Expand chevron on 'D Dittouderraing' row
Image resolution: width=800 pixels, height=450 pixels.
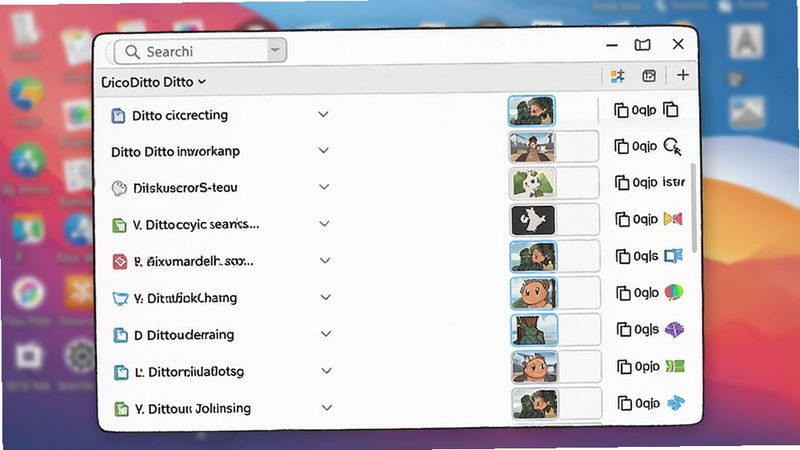326,334
